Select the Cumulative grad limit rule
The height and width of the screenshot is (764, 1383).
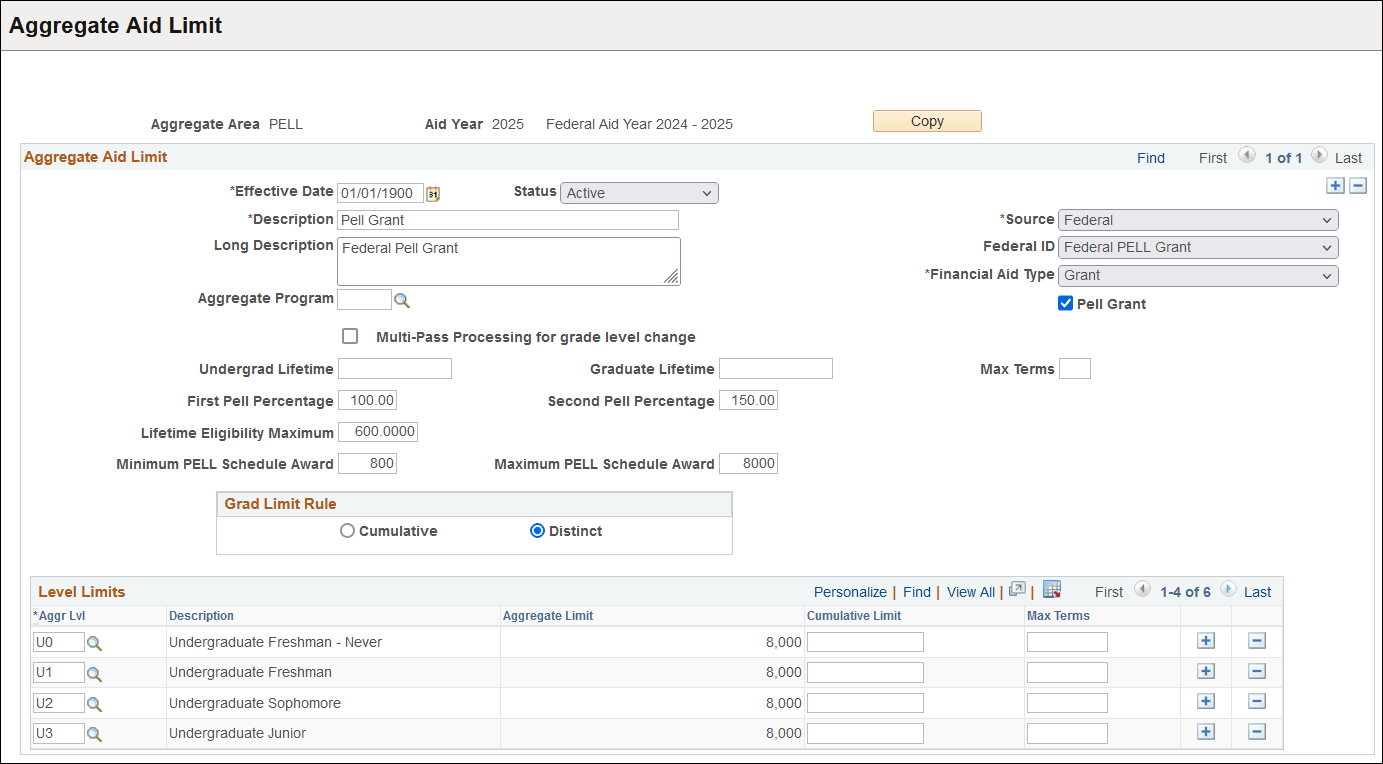click(x=347, y=530)
